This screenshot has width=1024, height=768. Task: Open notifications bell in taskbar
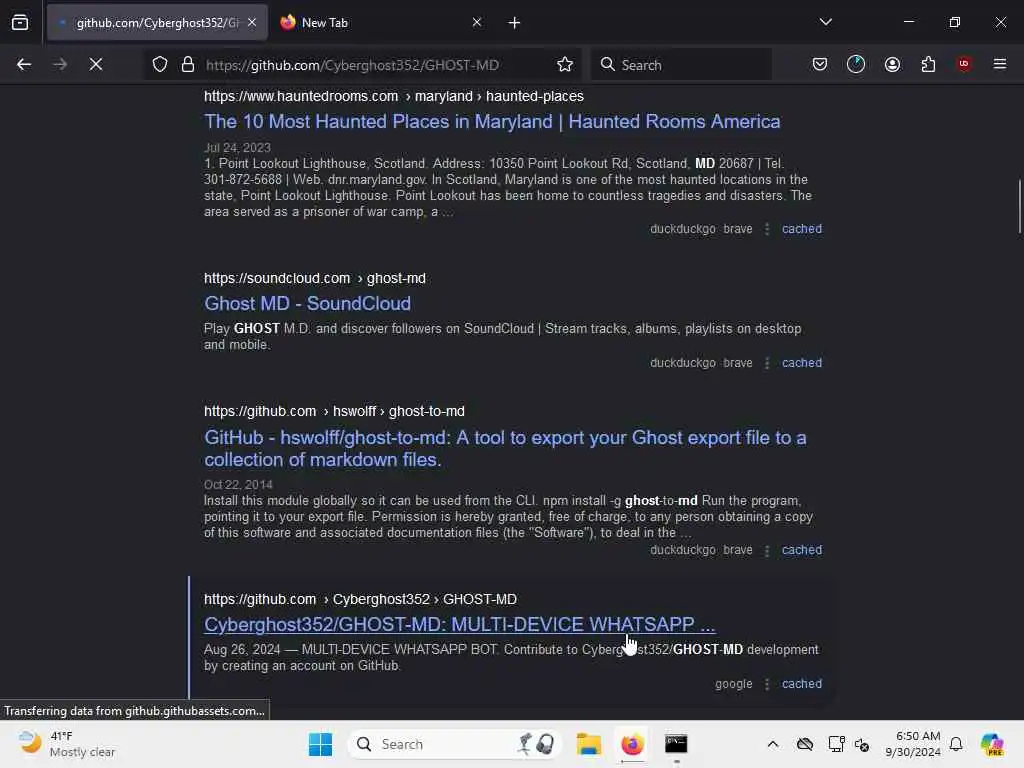click(x=956, y=744)
